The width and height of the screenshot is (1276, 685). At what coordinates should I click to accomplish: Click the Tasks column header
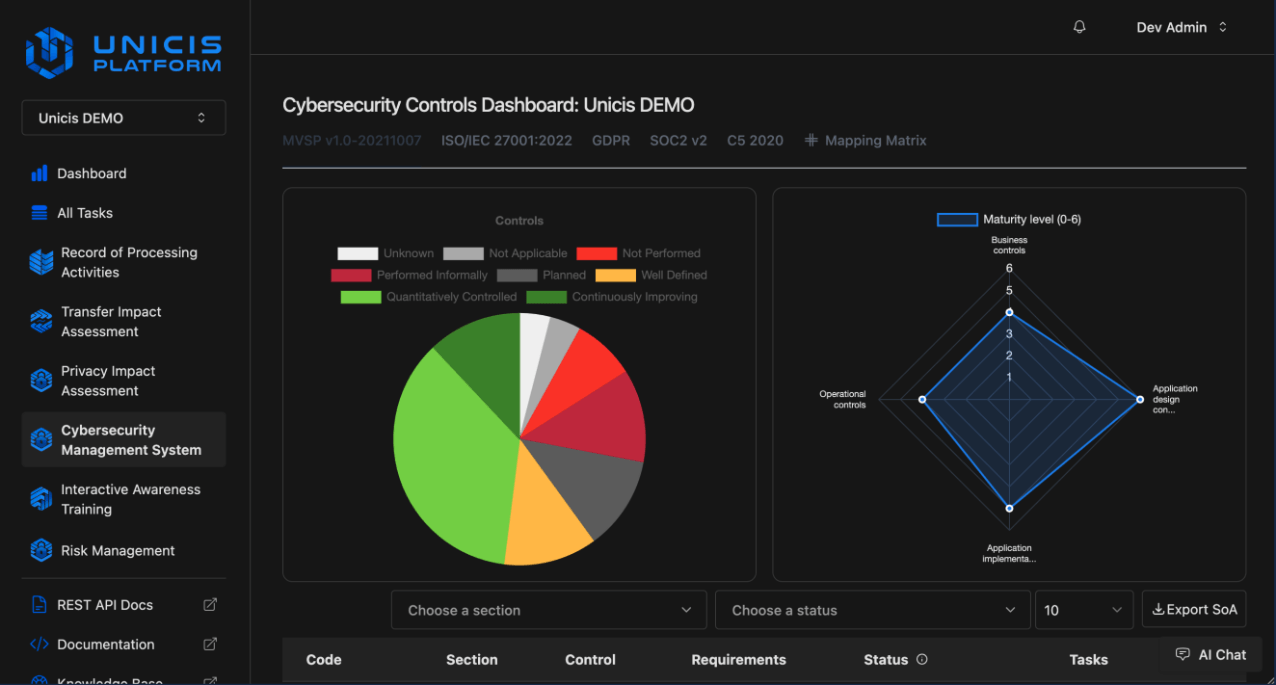pyautogui.click(x=1088, y=660)
